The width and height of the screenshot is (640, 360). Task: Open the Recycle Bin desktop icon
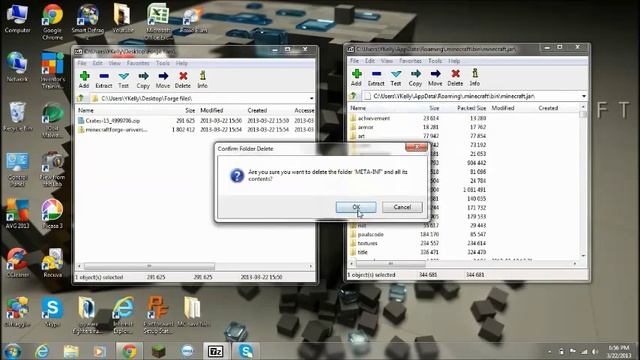18,117
